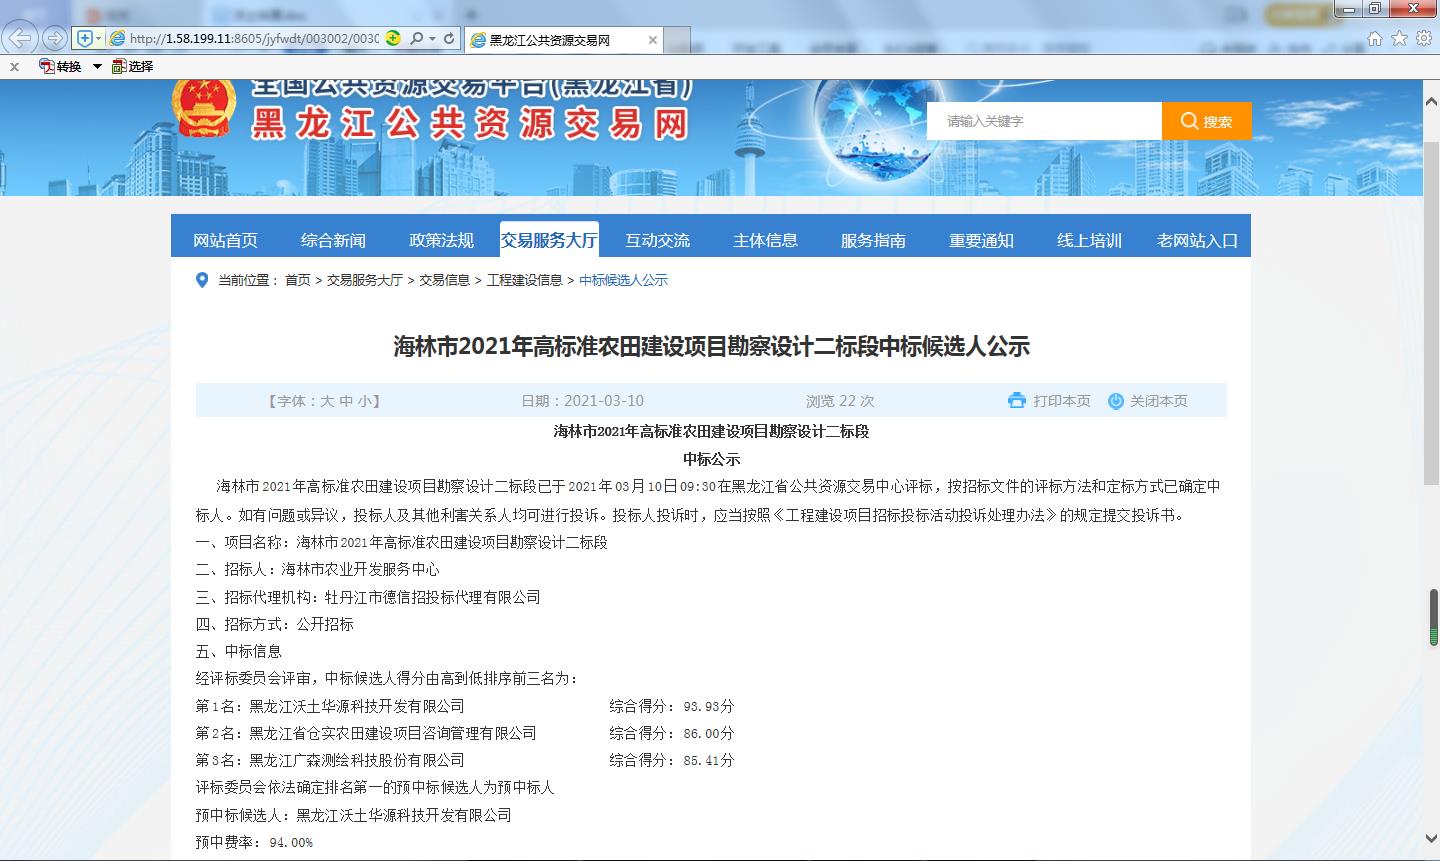Screen dimensions: 1440x861
Task: Expand the address bar search dropdown arrow
Action: pyautogui.click(x=432, y=39)
